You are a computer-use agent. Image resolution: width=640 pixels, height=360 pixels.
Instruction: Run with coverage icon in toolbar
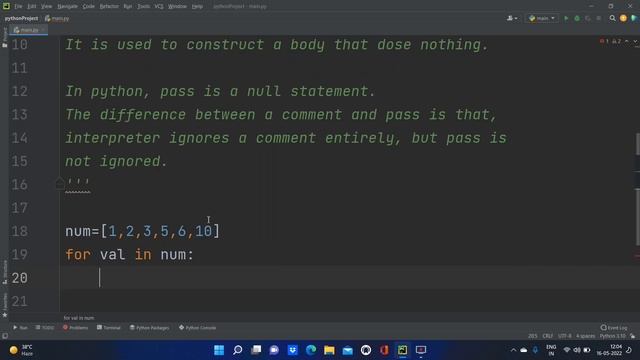(588, 18)
